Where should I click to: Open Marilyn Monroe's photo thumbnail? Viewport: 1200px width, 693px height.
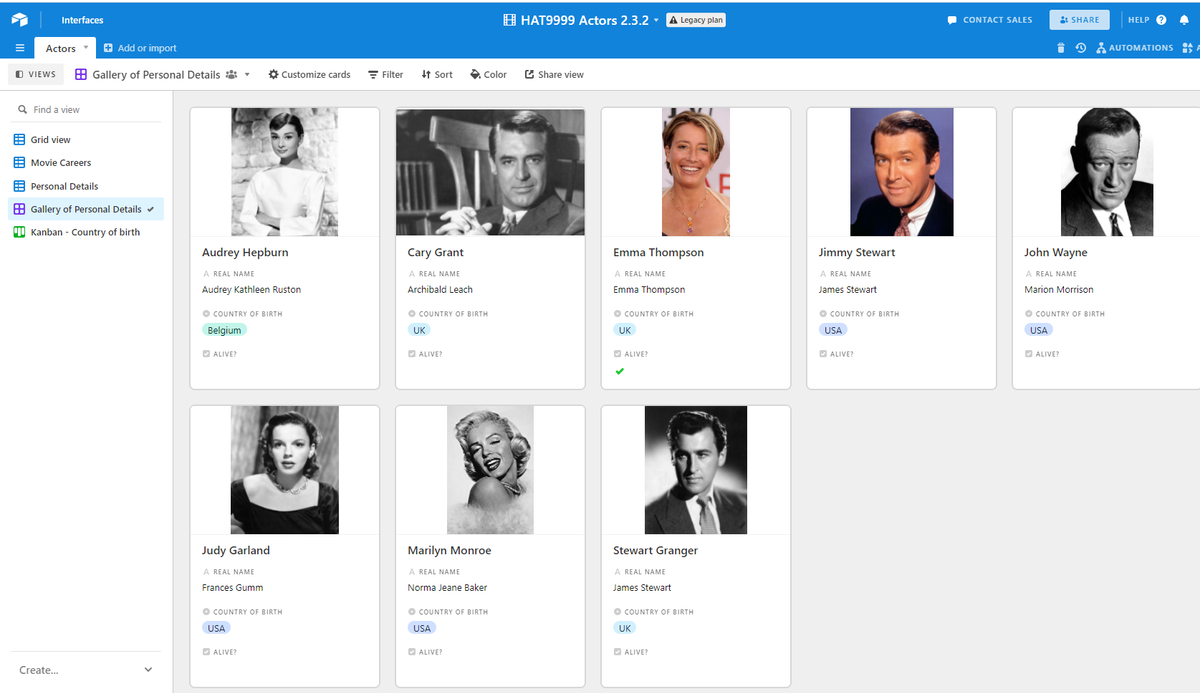click(490, 470)
